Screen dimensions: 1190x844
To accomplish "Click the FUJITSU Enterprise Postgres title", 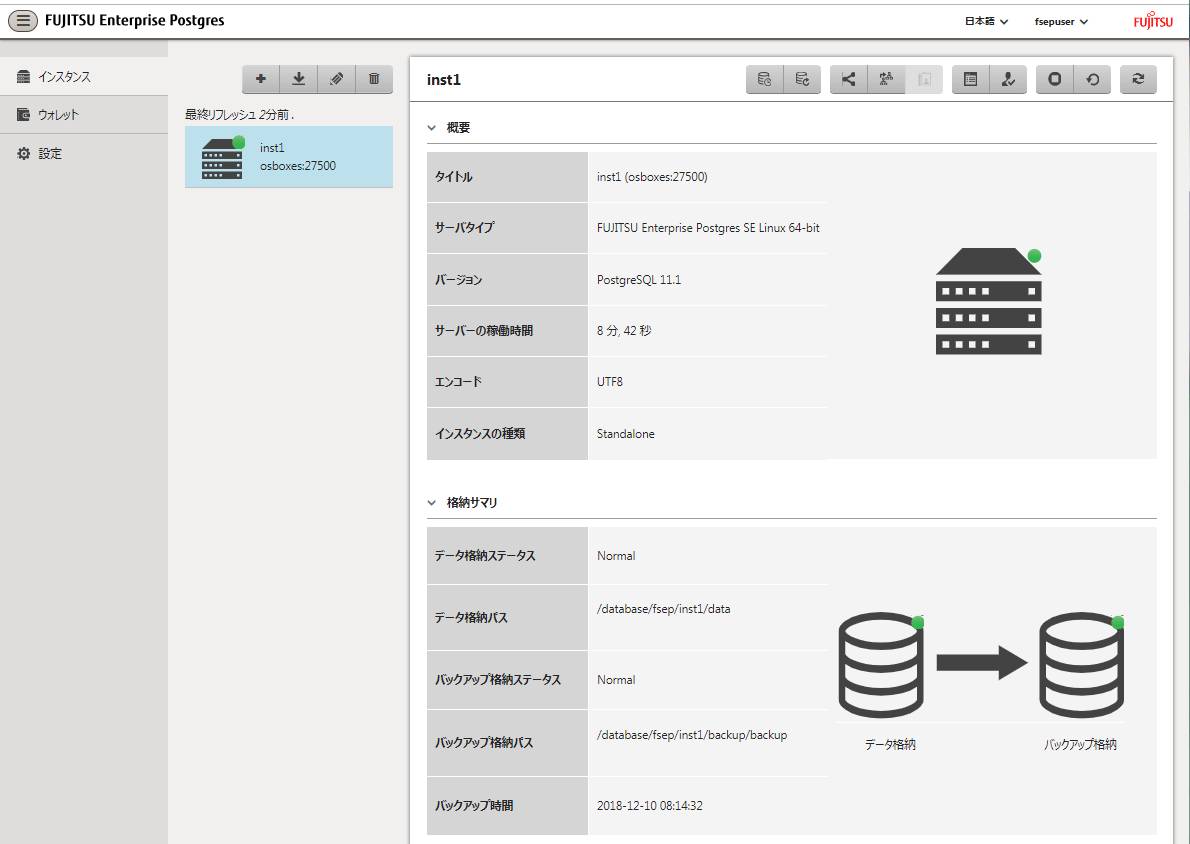I will [x=134, y=20].
